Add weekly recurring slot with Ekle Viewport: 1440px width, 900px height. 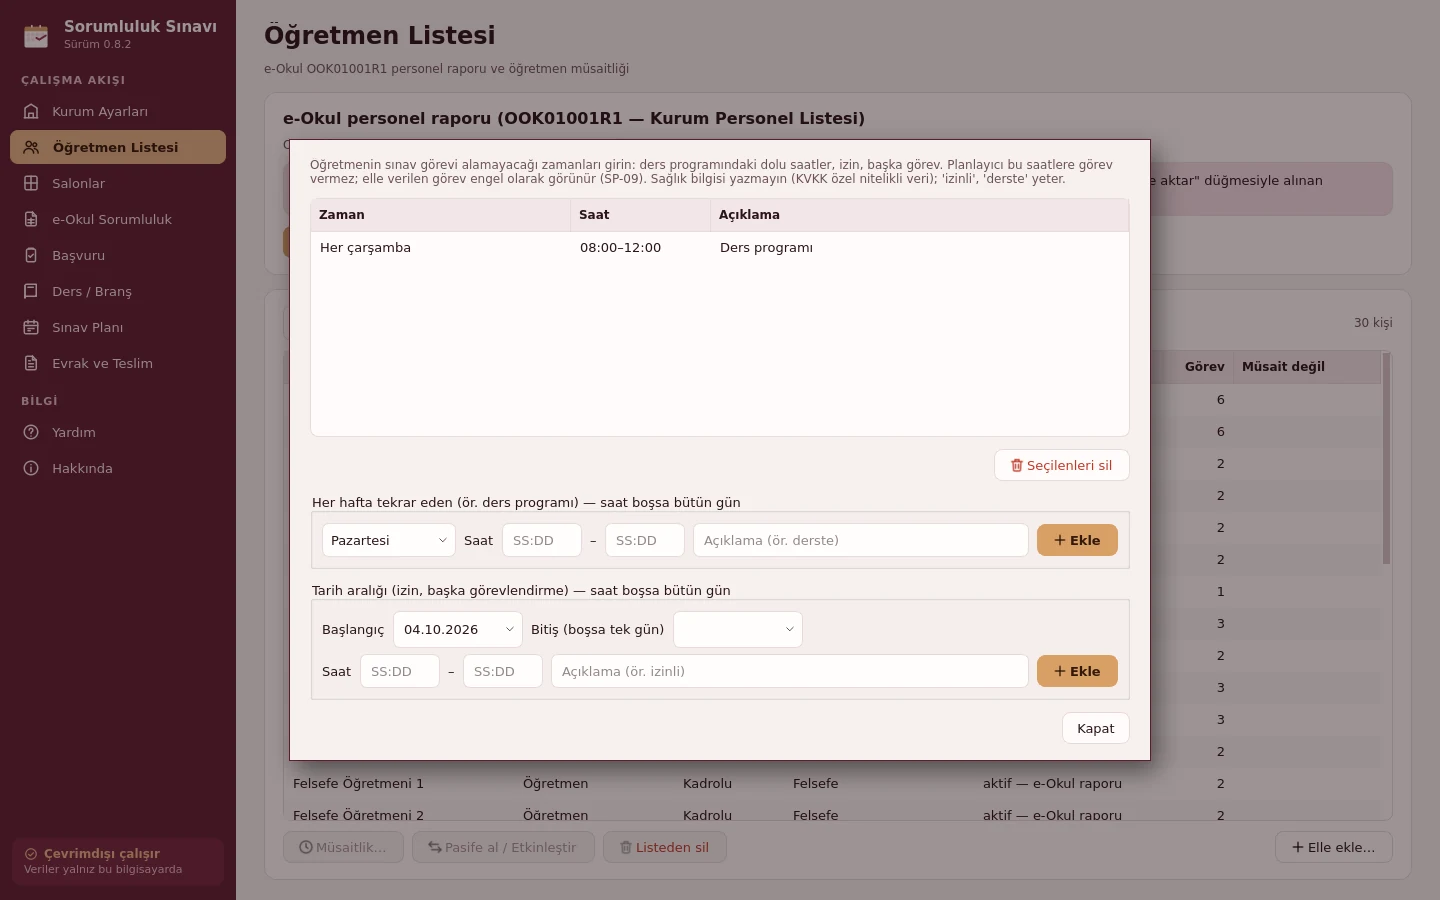(1077, 540)
